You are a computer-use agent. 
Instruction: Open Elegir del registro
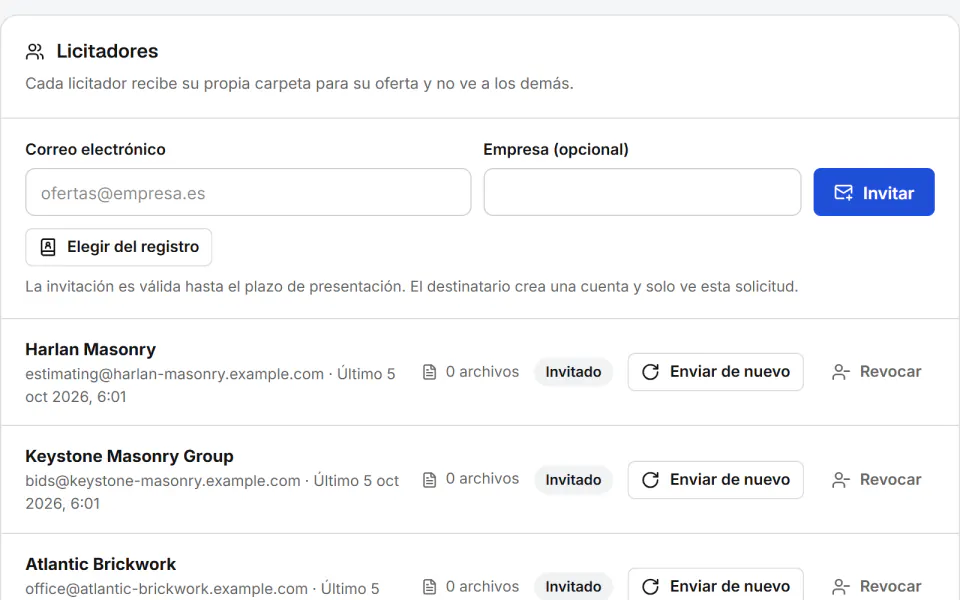(x=119, y=247)
